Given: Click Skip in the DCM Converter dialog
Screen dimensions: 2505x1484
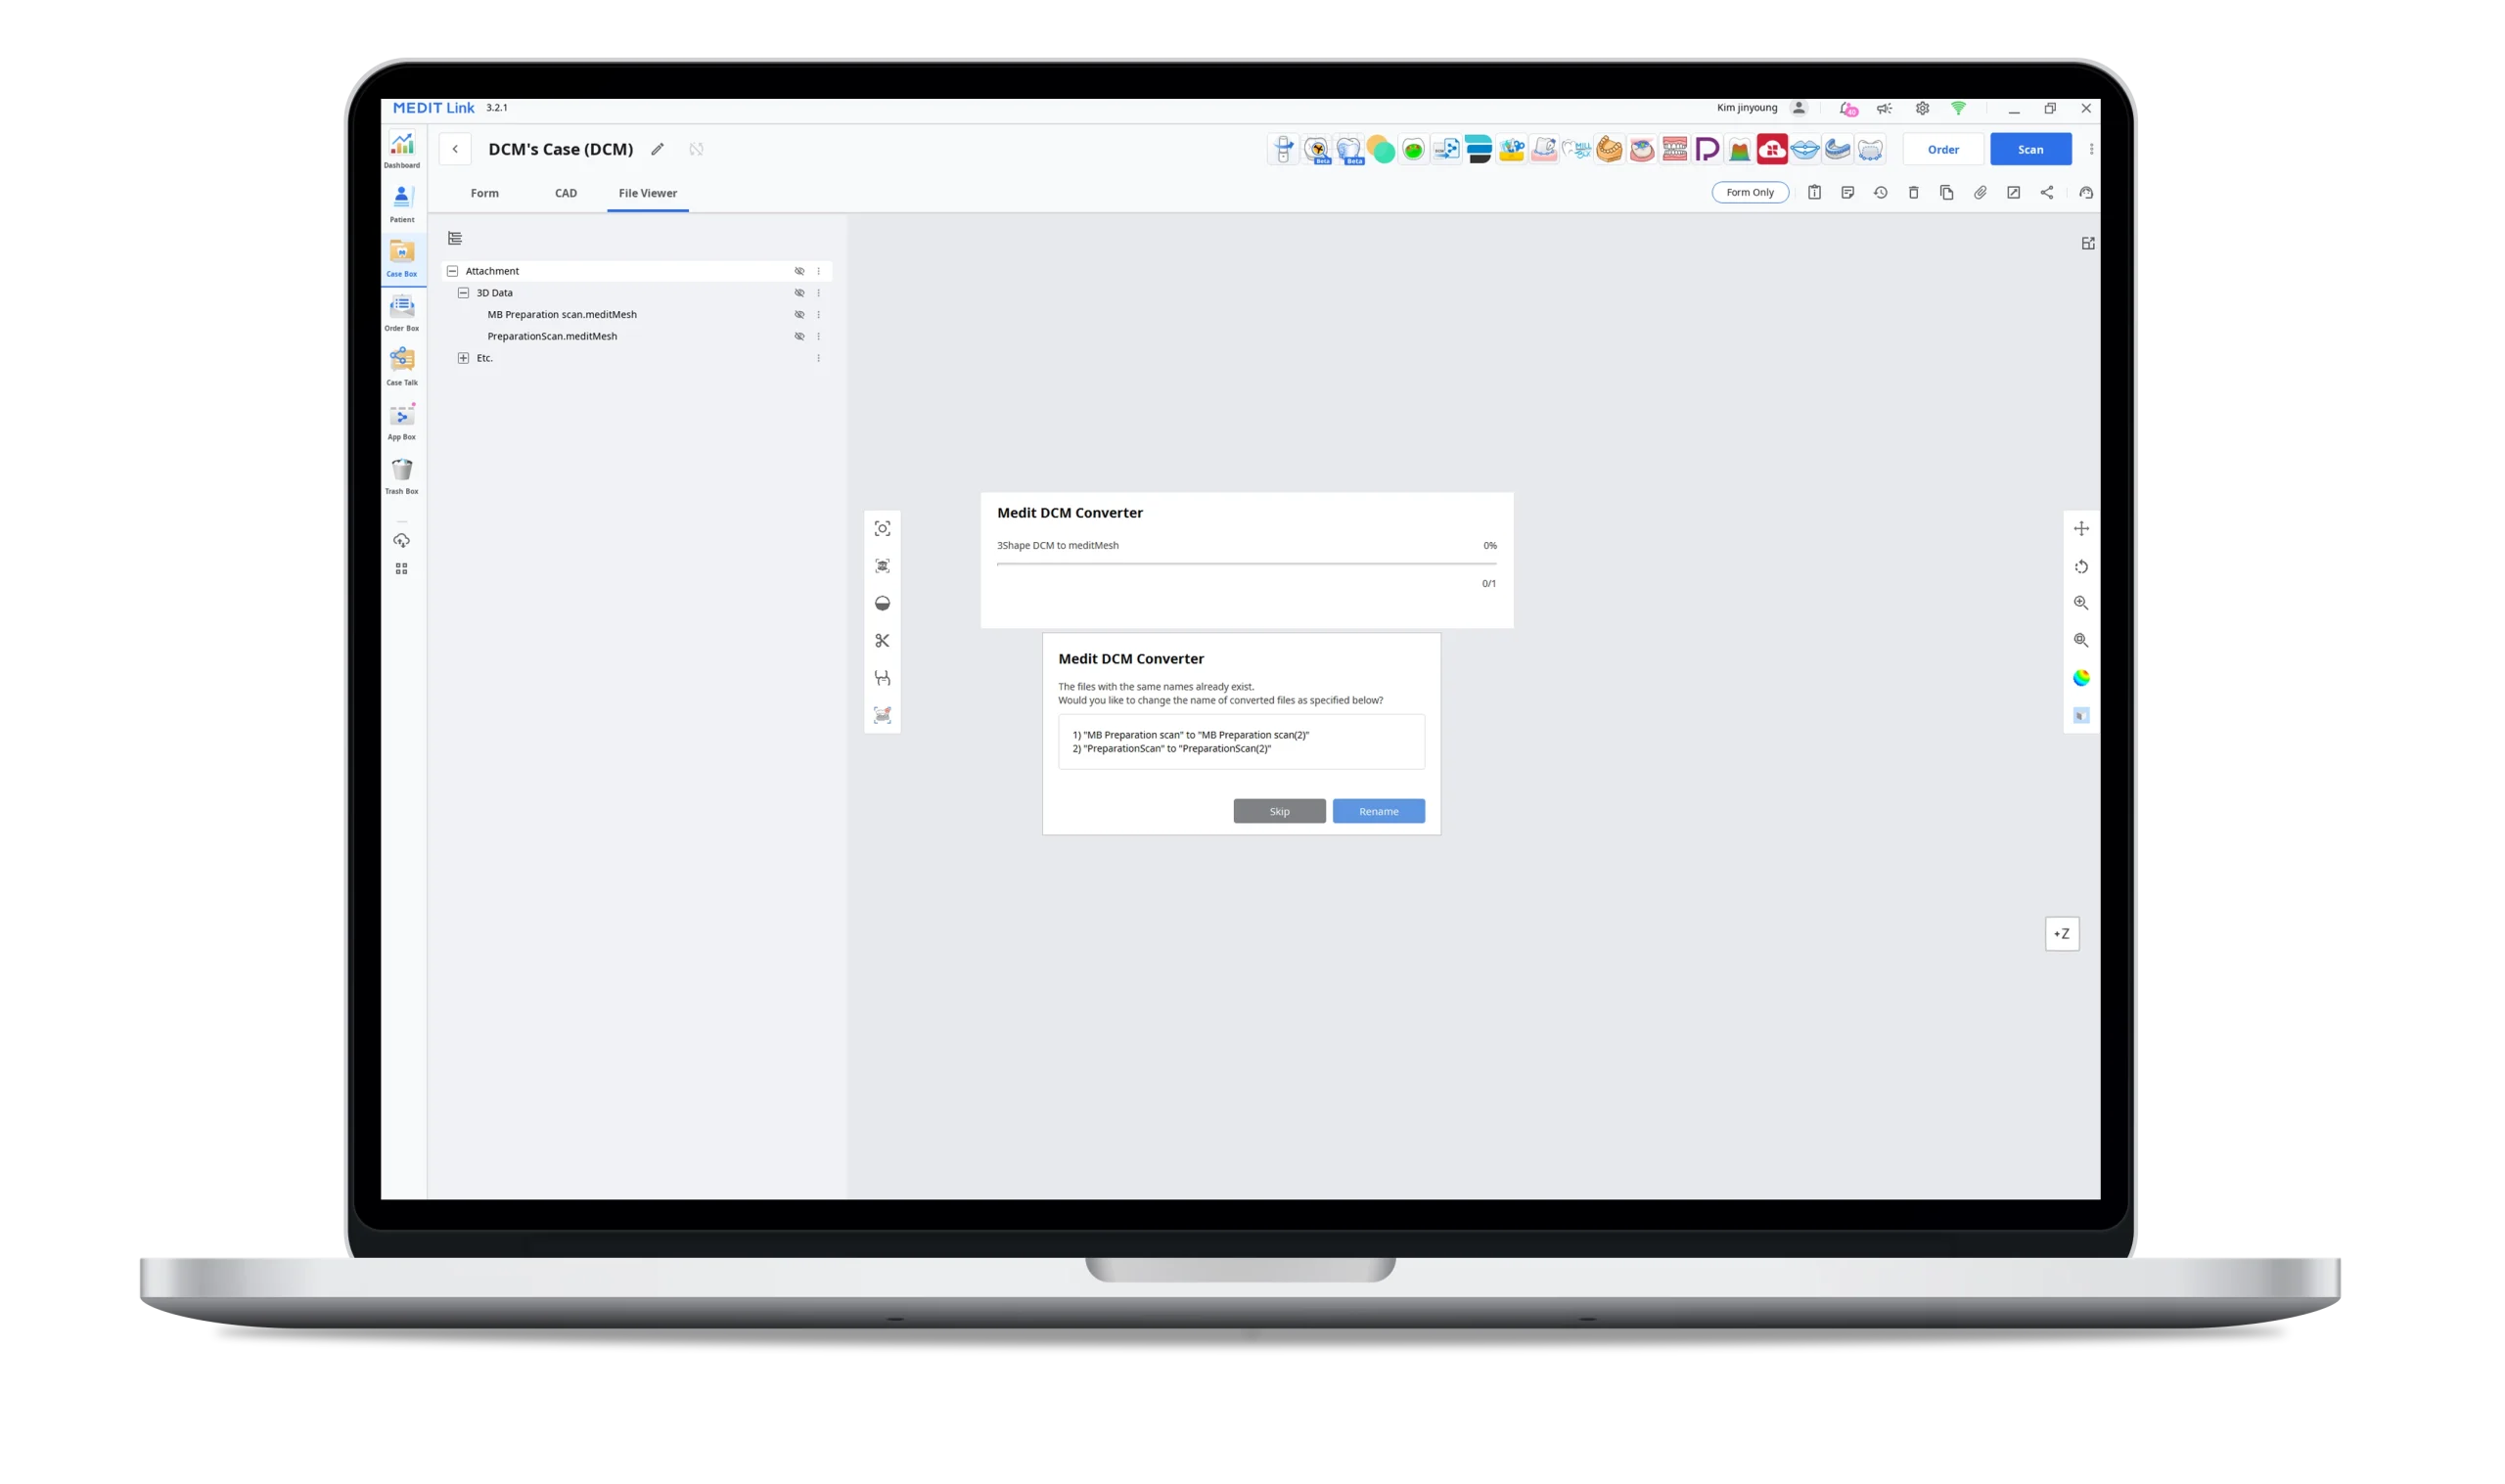Looking at the screenshot, I should (x=1279, y=811).
